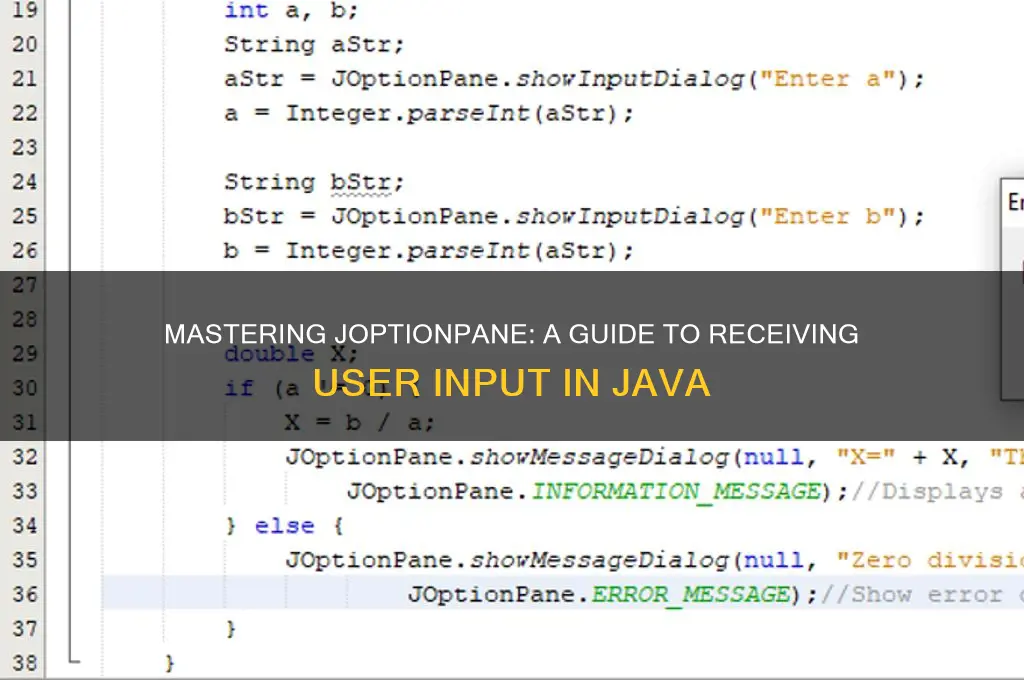Click the article title 'Mastering JOptionPane' headline

(511, 334)
